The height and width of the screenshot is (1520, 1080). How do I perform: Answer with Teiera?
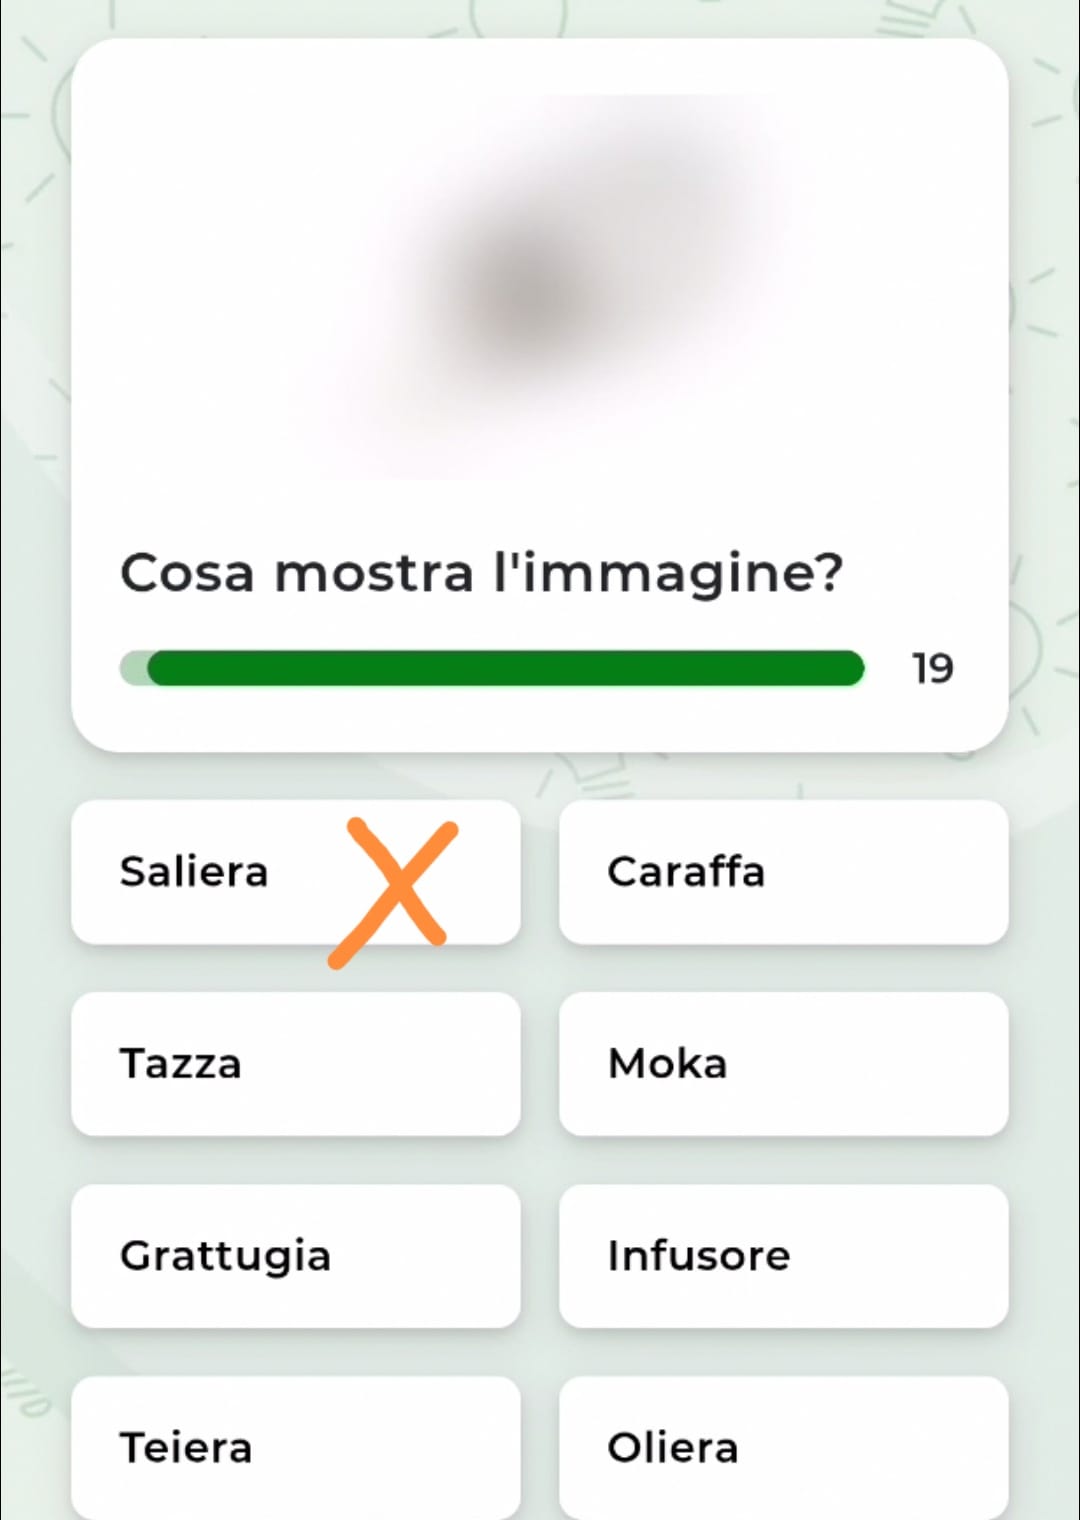pyautogui.click(x=295, y=1447)
